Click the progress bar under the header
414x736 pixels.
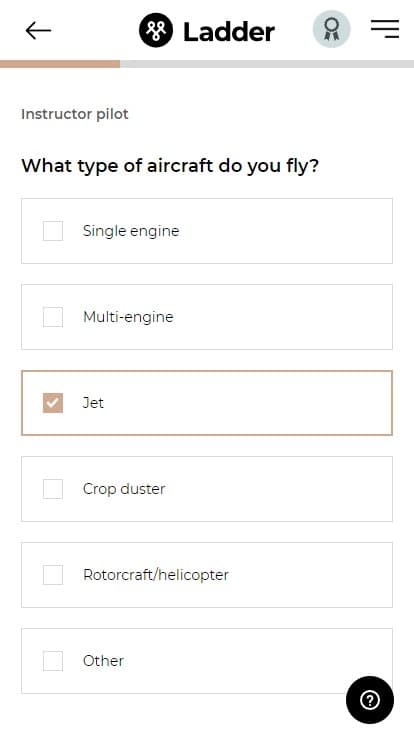(207, 64)
